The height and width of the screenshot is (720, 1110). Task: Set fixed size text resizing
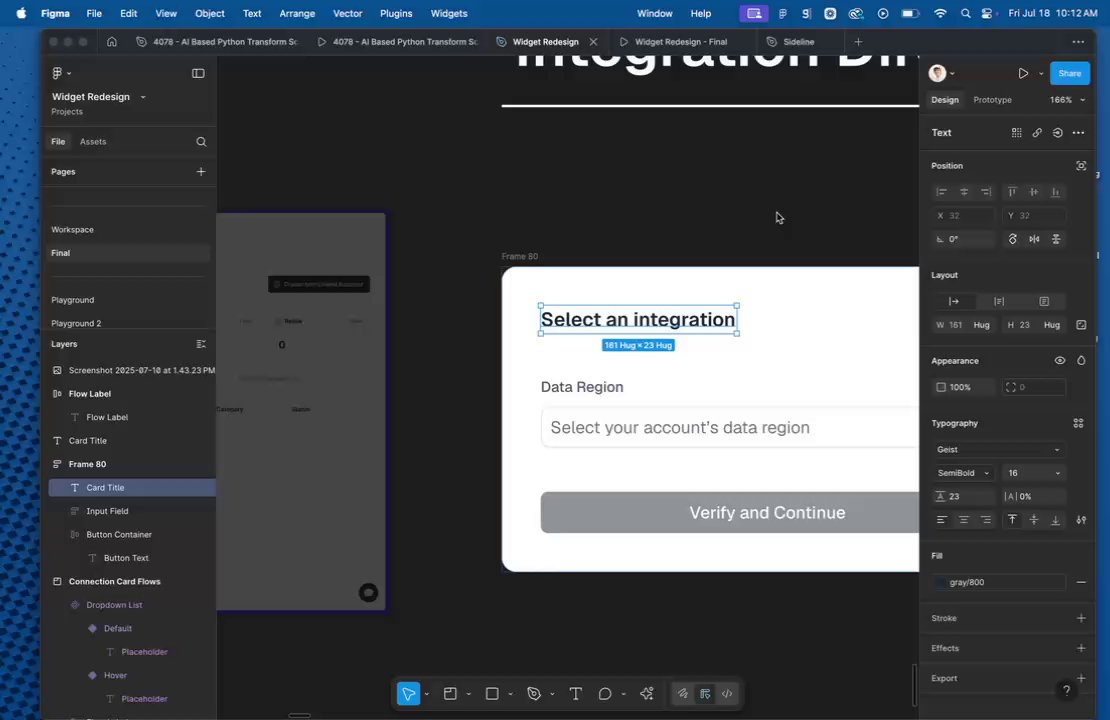point(1044,302)
